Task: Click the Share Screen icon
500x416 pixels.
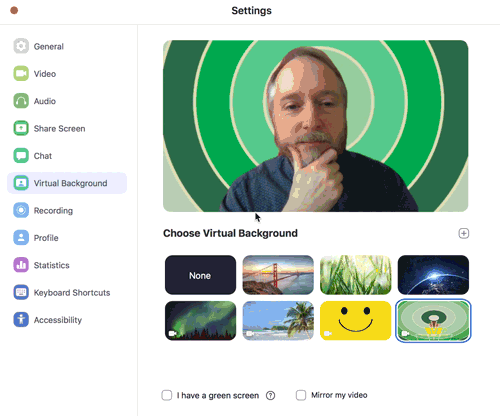Action: [x=21, y=128]
